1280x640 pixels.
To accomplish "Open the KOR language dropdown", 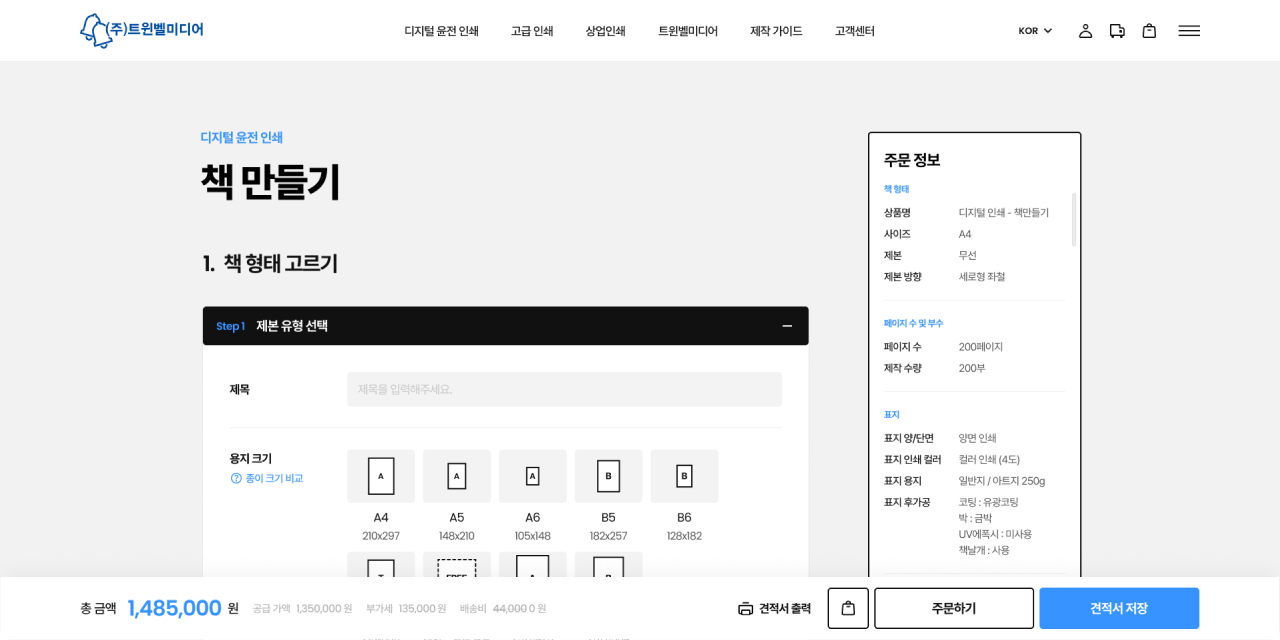I will [x=1035, y=31].
